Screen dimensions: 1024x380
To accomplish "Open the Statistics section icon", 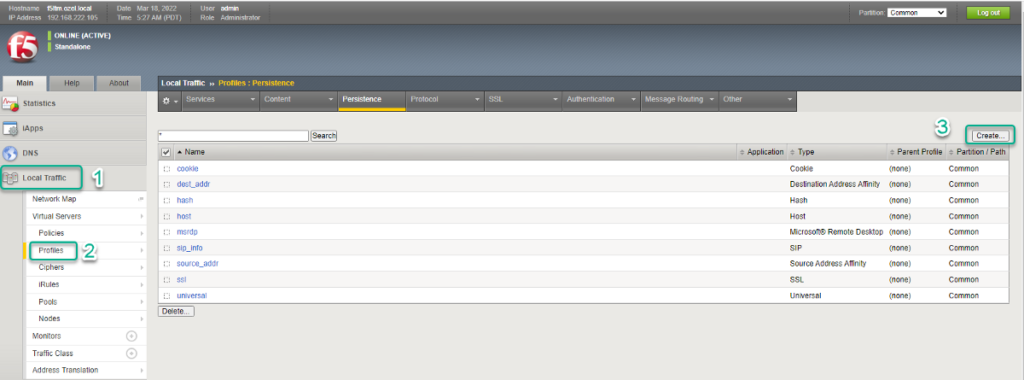I will point(10,104).
